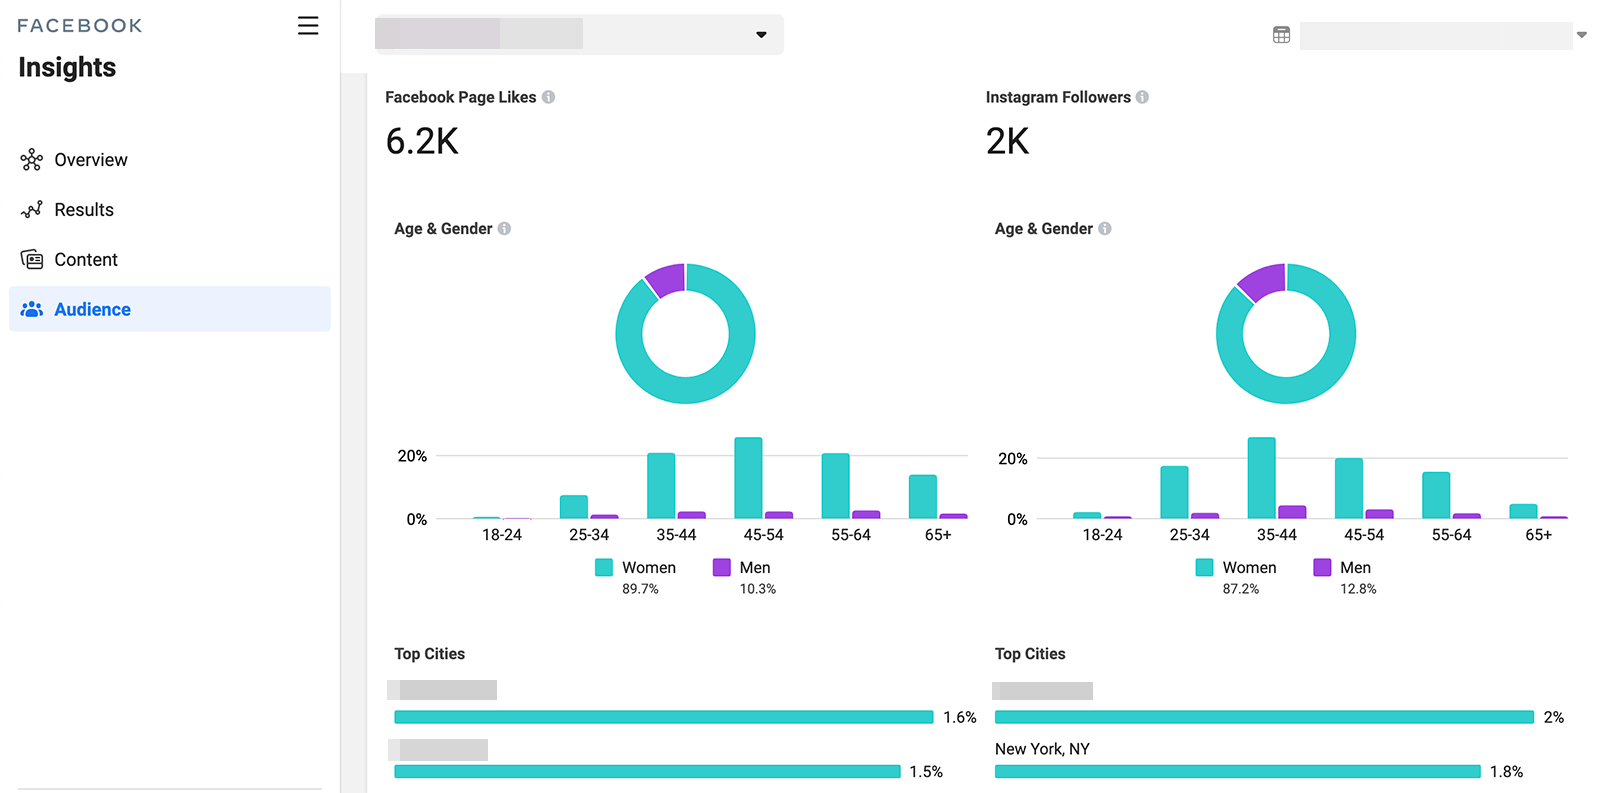Image resolution: width=1600 pixels, height=793 pixels.
Task: Click info icon beside Instagram Followers
Action: (x=1142, y=97)
